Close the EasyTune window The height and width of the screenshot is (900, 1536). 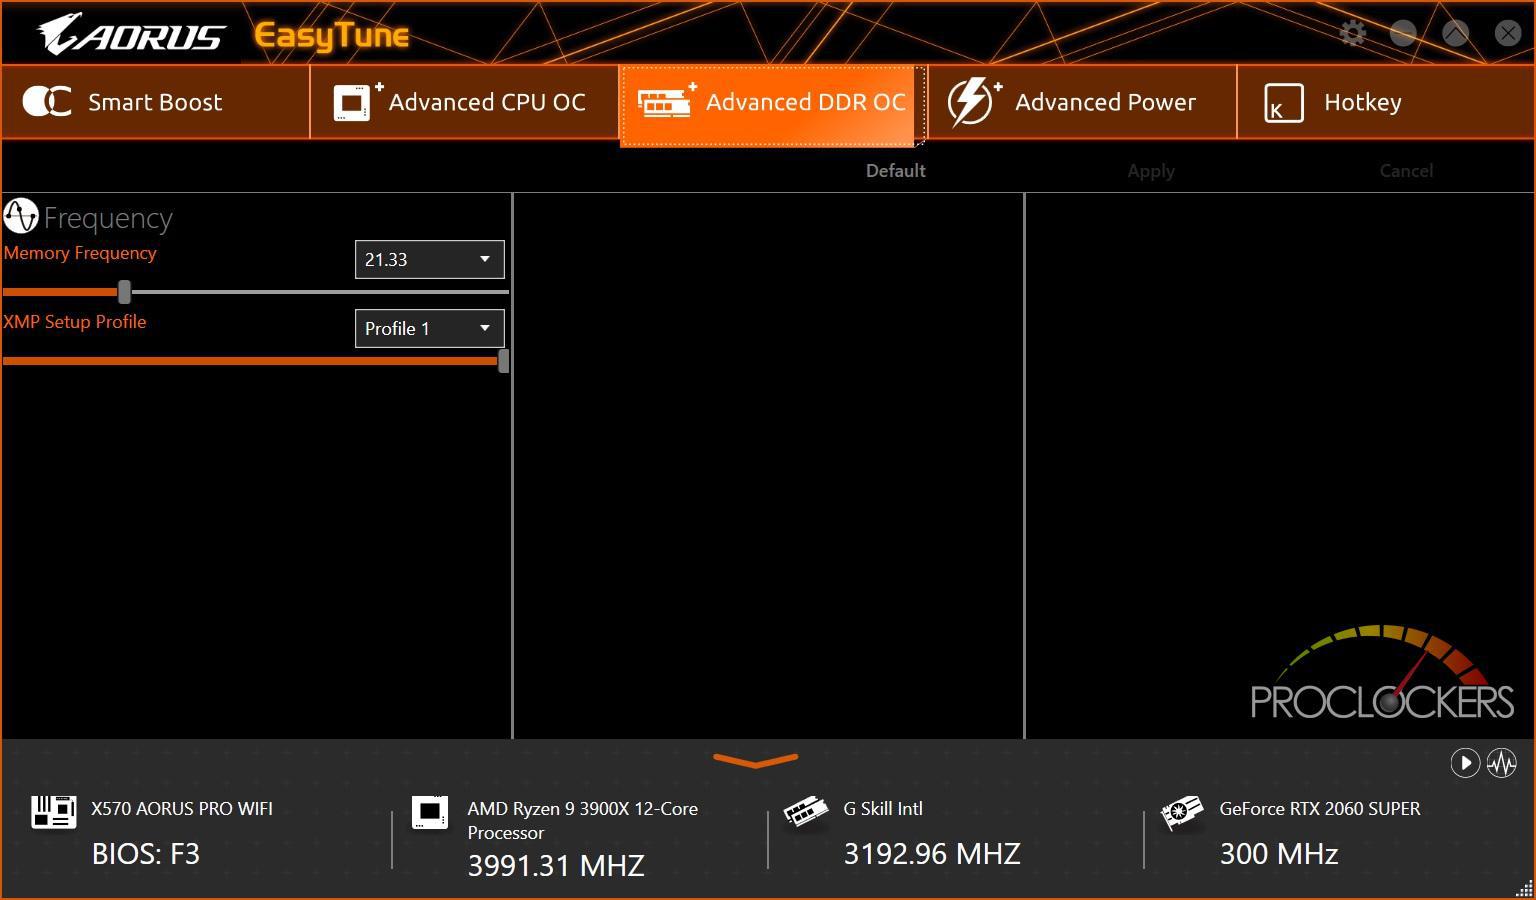tap(1507, 33)
